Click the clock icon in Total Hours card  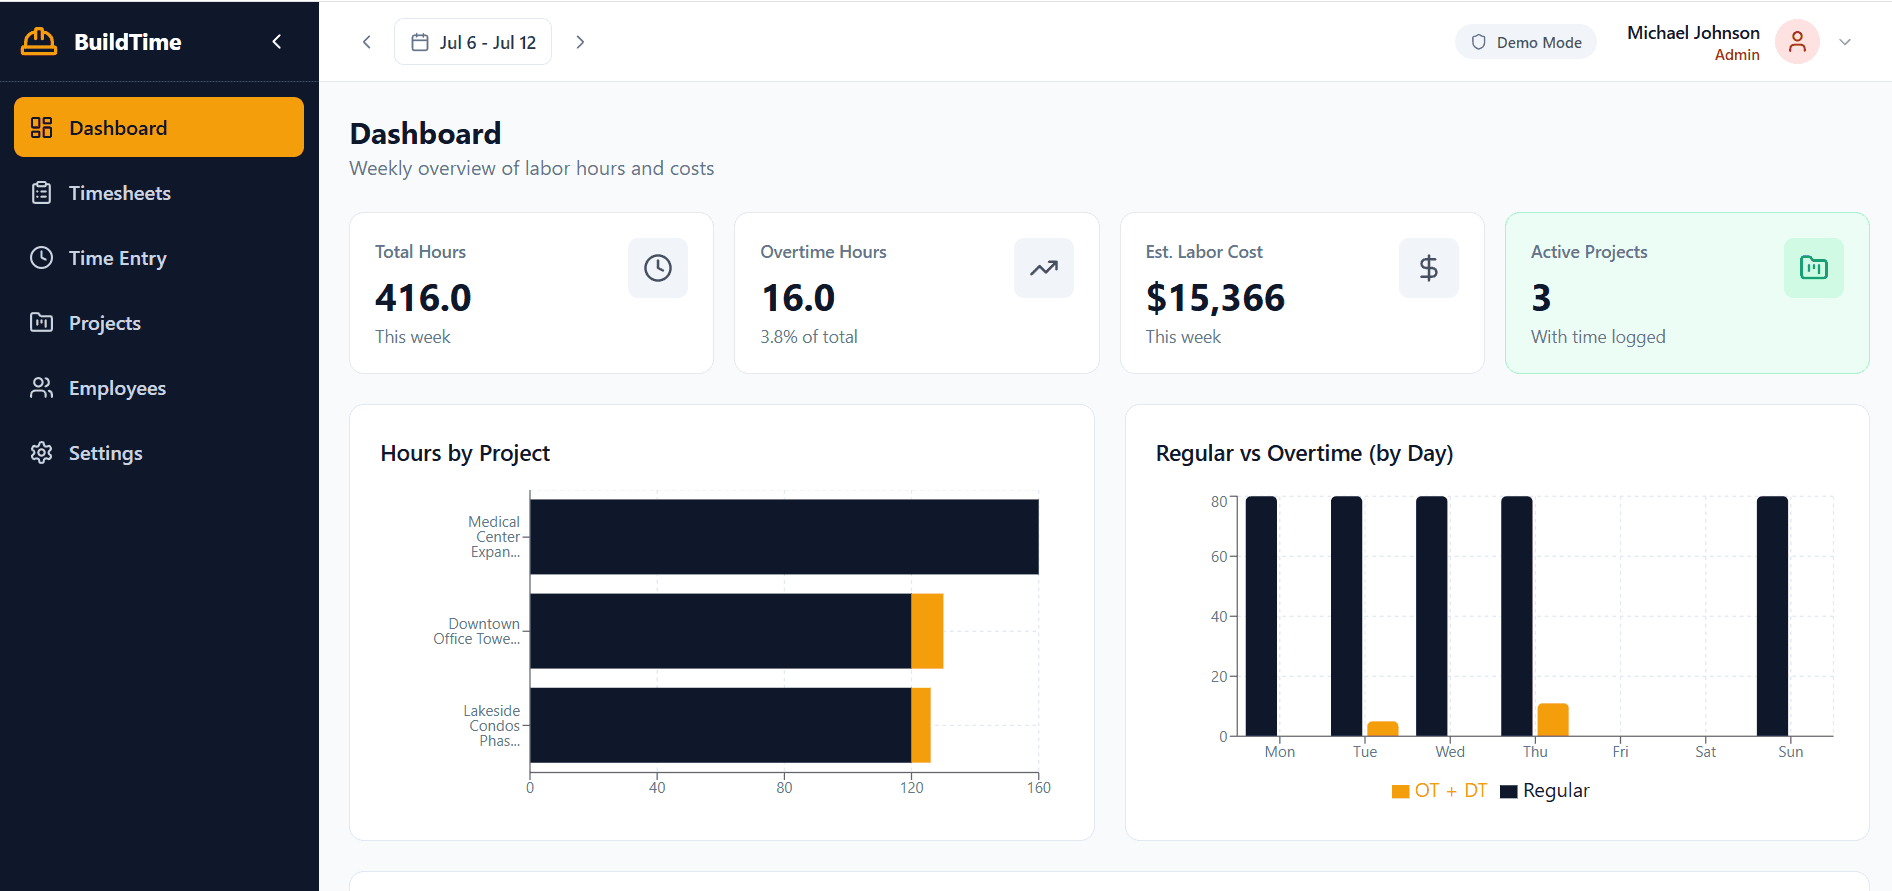657,268
